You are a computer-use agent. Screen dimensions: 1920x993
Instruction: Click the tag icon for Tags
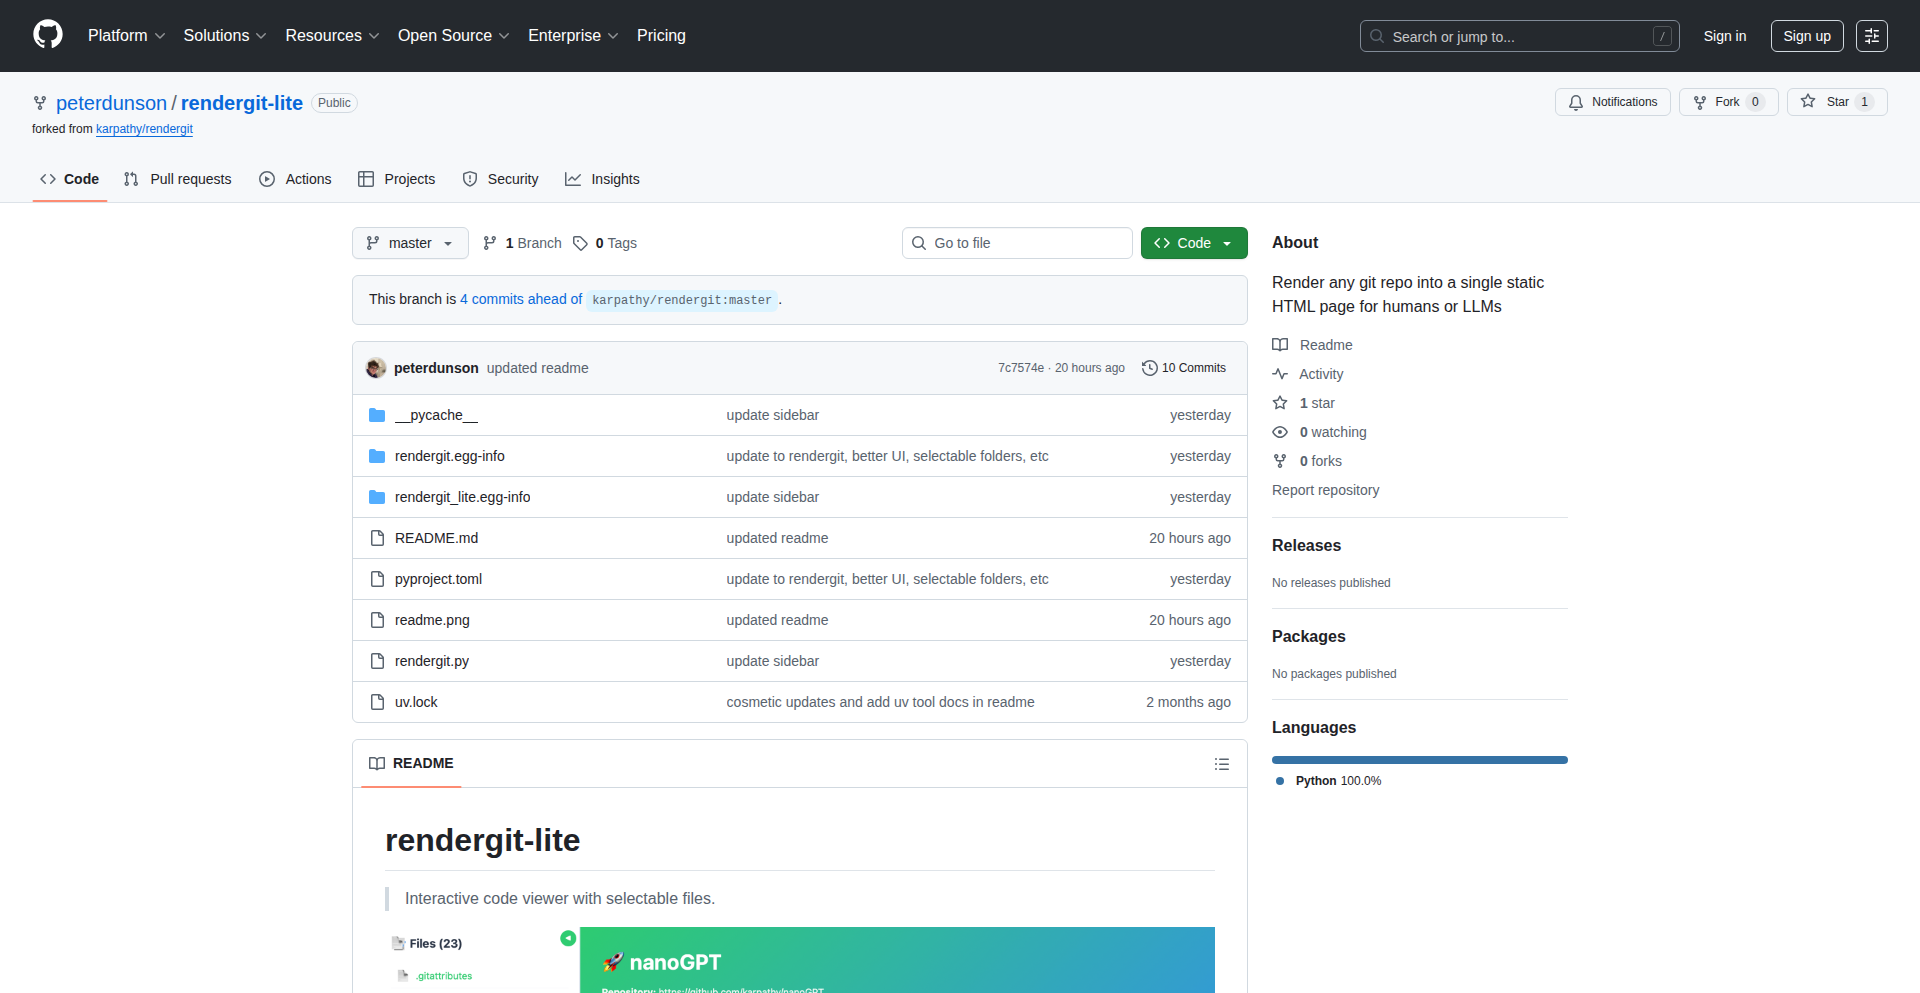(x=580, y=243)
